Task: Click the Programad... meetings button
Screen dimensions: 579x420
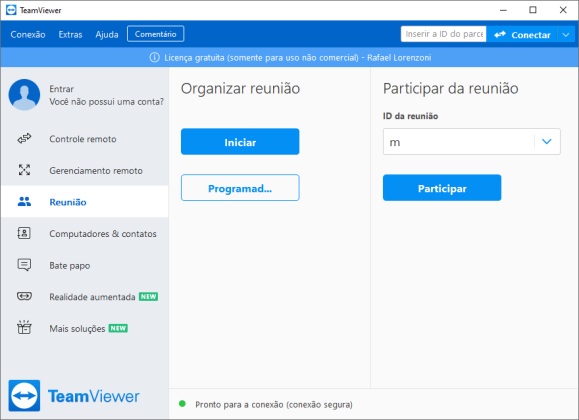Action: [240, 188]
